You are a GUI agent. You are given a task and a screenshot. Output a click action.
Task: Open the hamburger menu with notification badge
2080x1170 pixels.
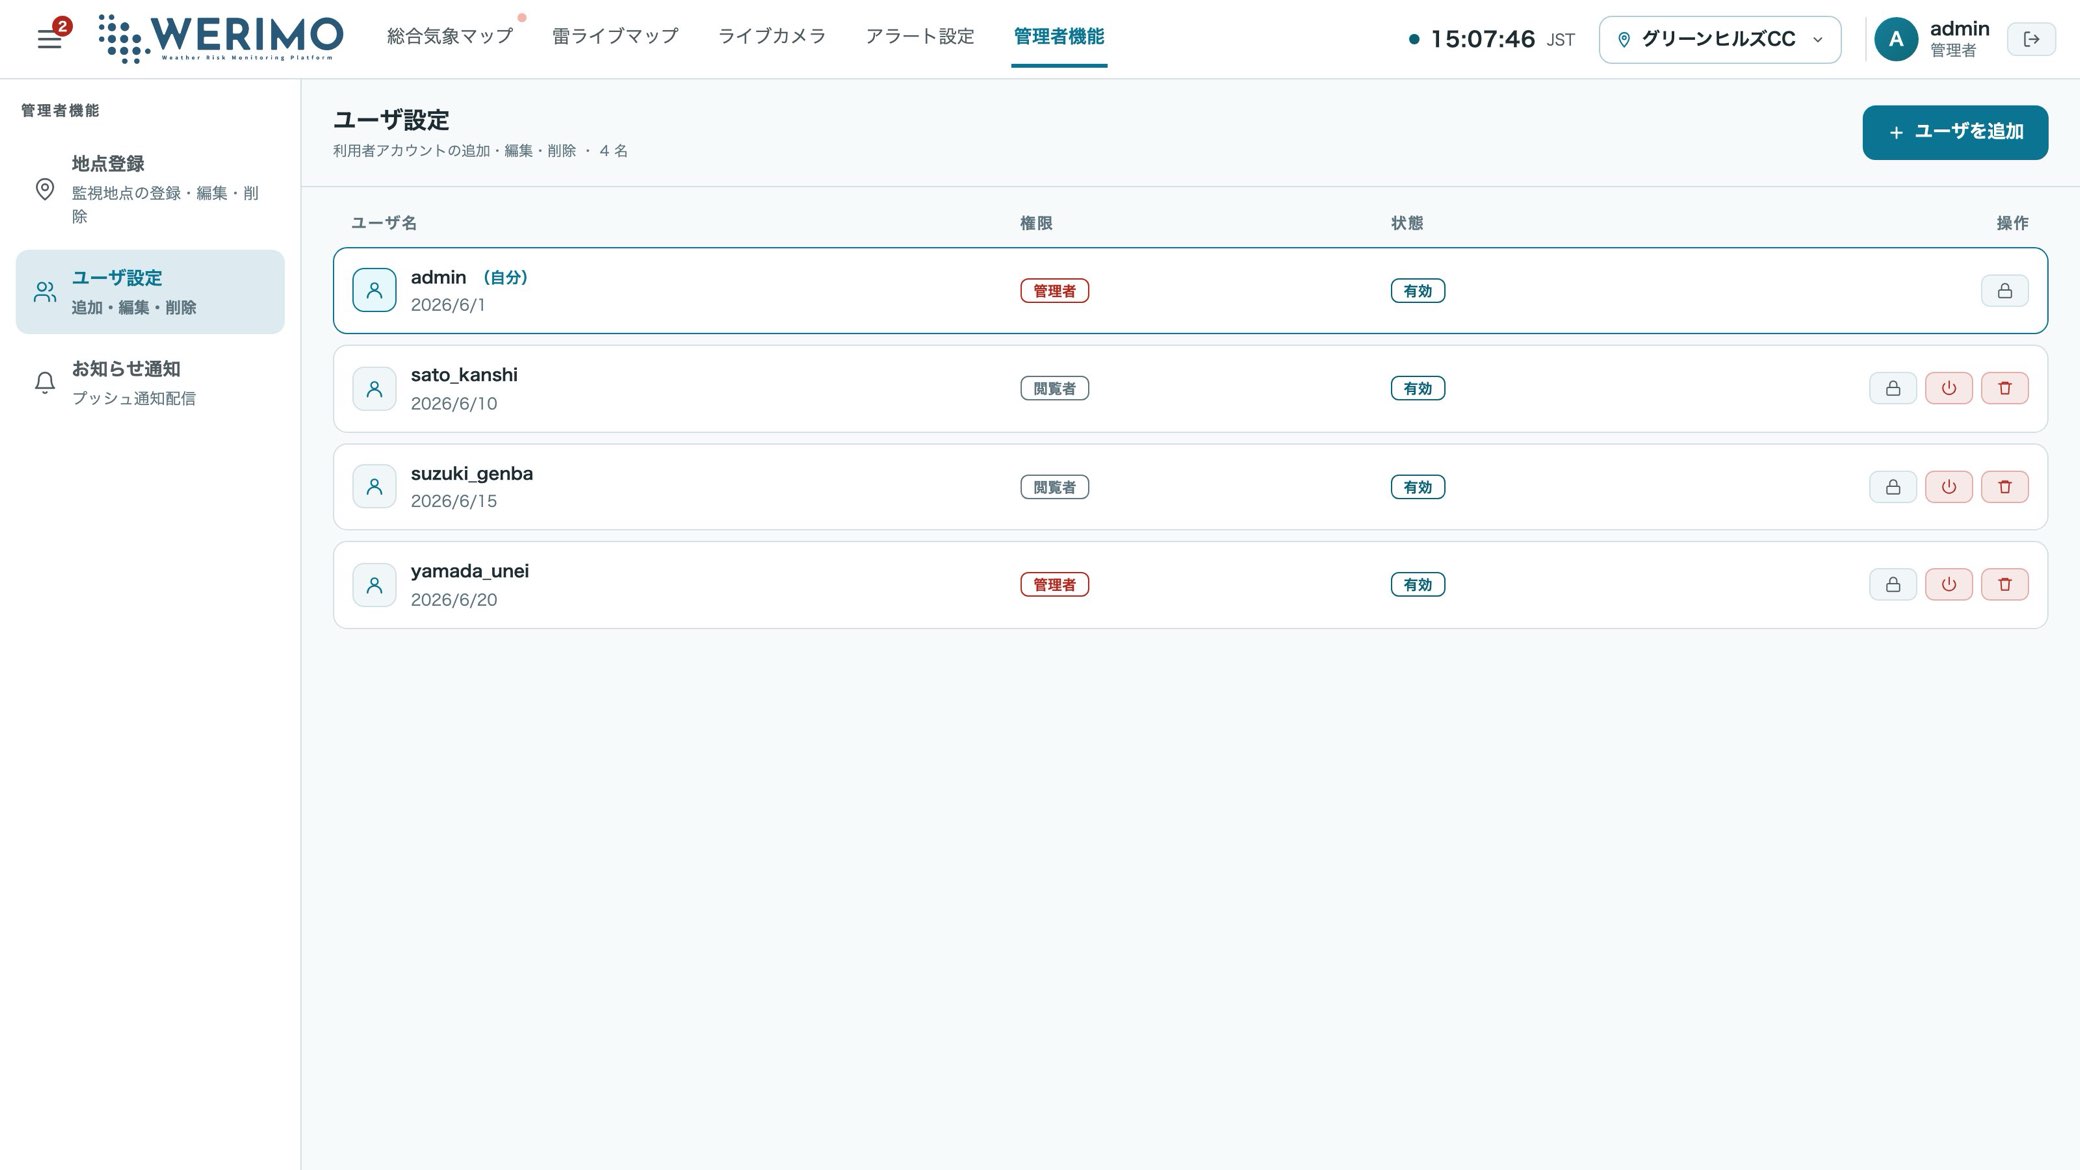50,39
